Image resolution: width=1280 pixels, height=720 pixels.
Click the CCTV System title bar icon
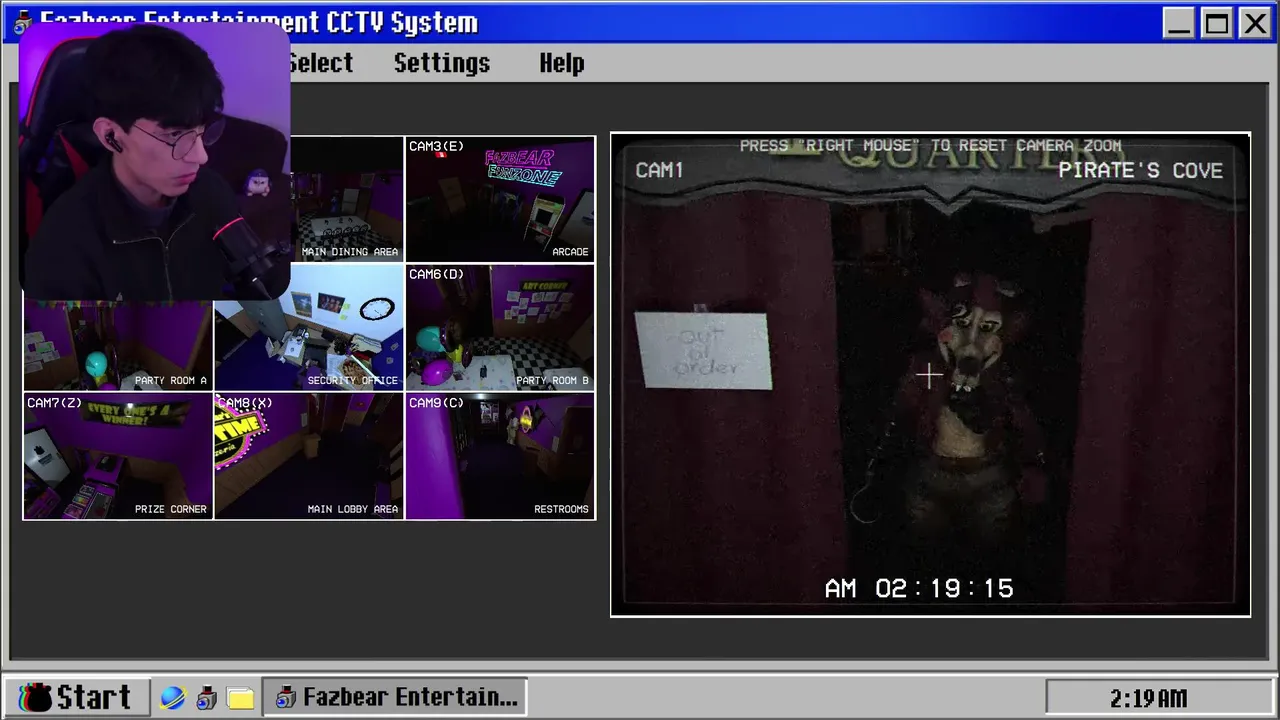[22, 22]
